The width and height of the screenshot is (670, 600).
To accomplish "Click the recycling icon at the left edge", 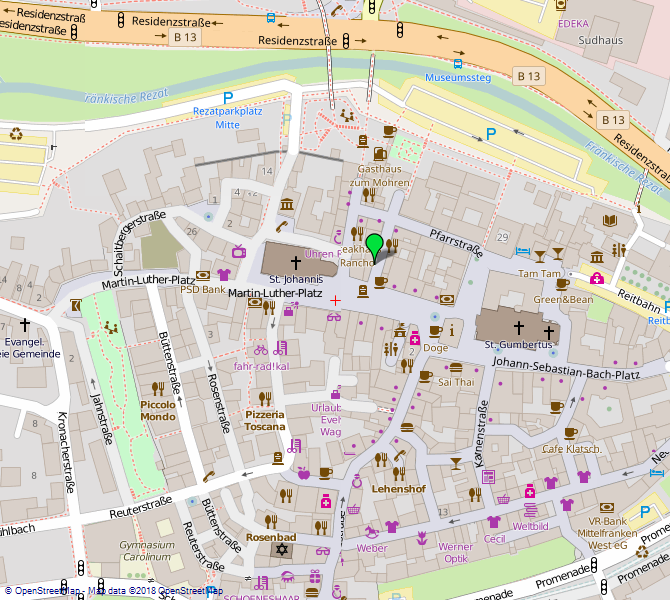I will [16, 133].
